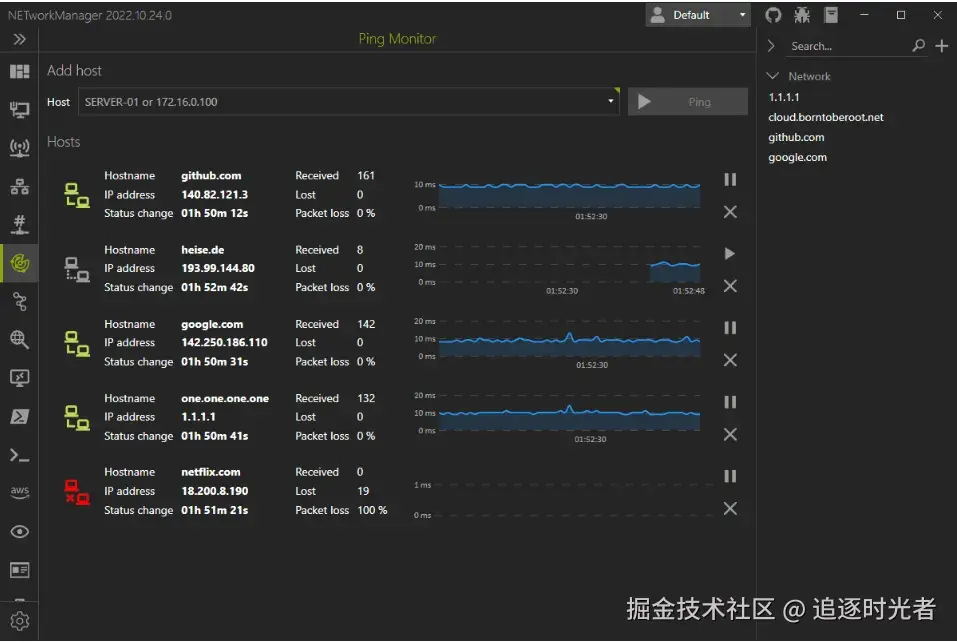The height and width of the screenshot is (643, 957).
Task: Pause pinging one.one.one.one
Action: (x=730, y=402)
